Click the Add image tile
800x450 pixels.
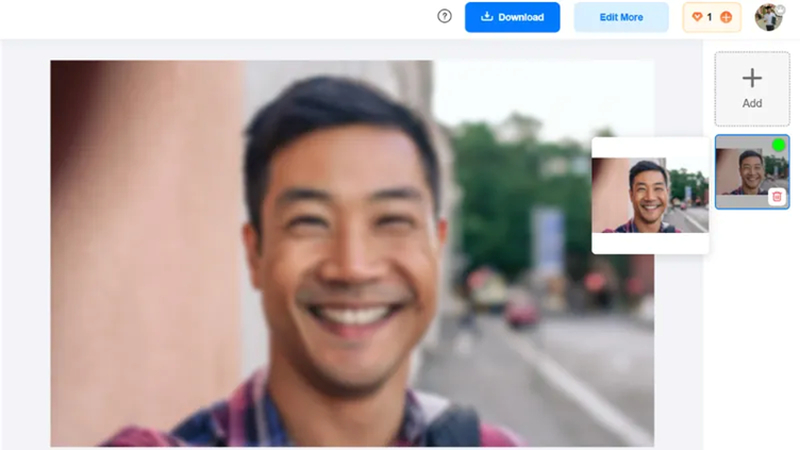coord(752,89)
